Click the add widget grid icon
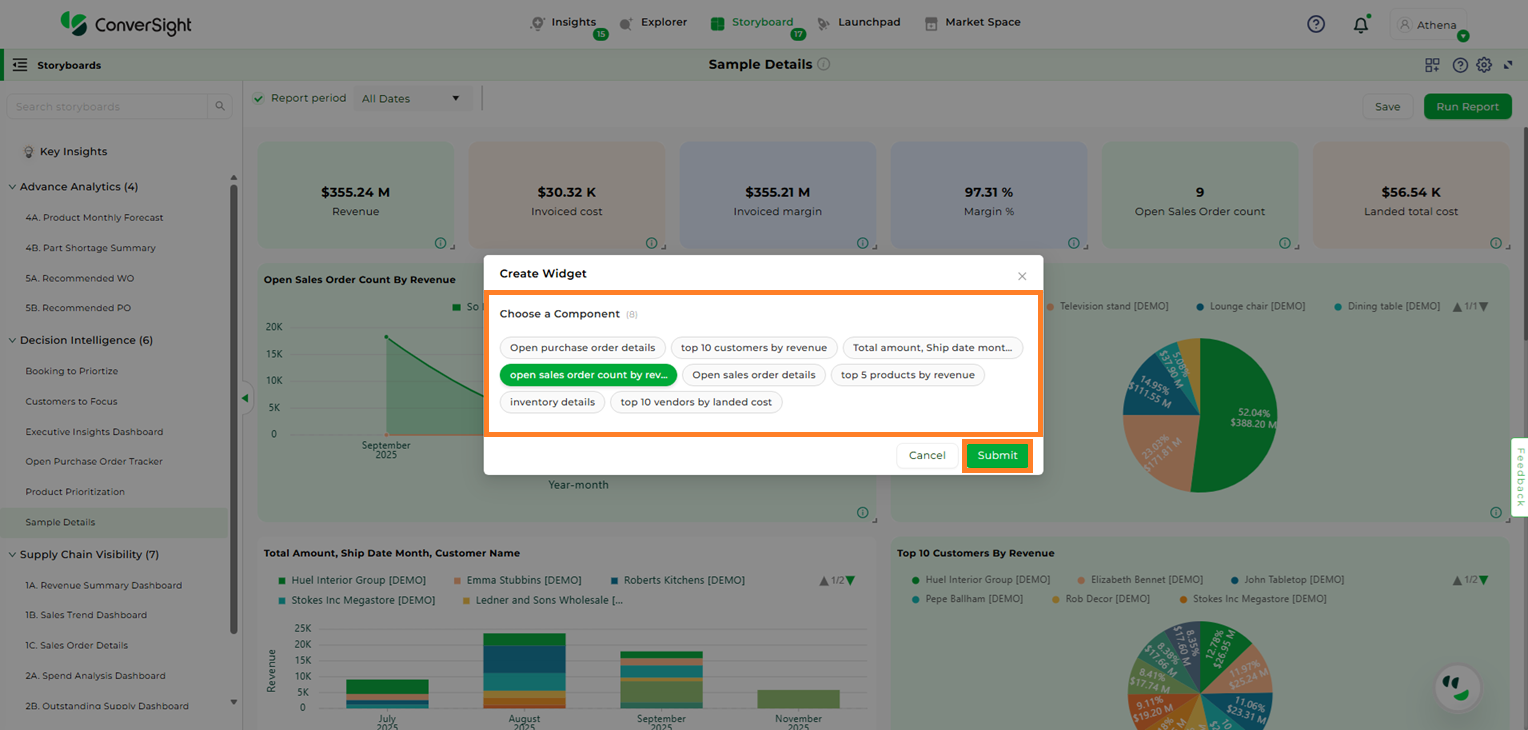1528x730 pixels. (1432, 65)
